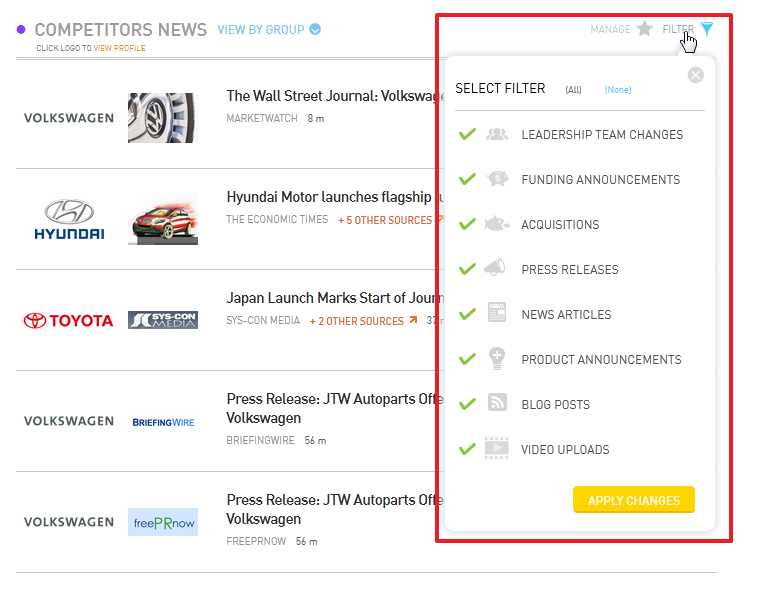Click the Toyota logo
This screenshot has width=757, height=594.
point(69,320)
